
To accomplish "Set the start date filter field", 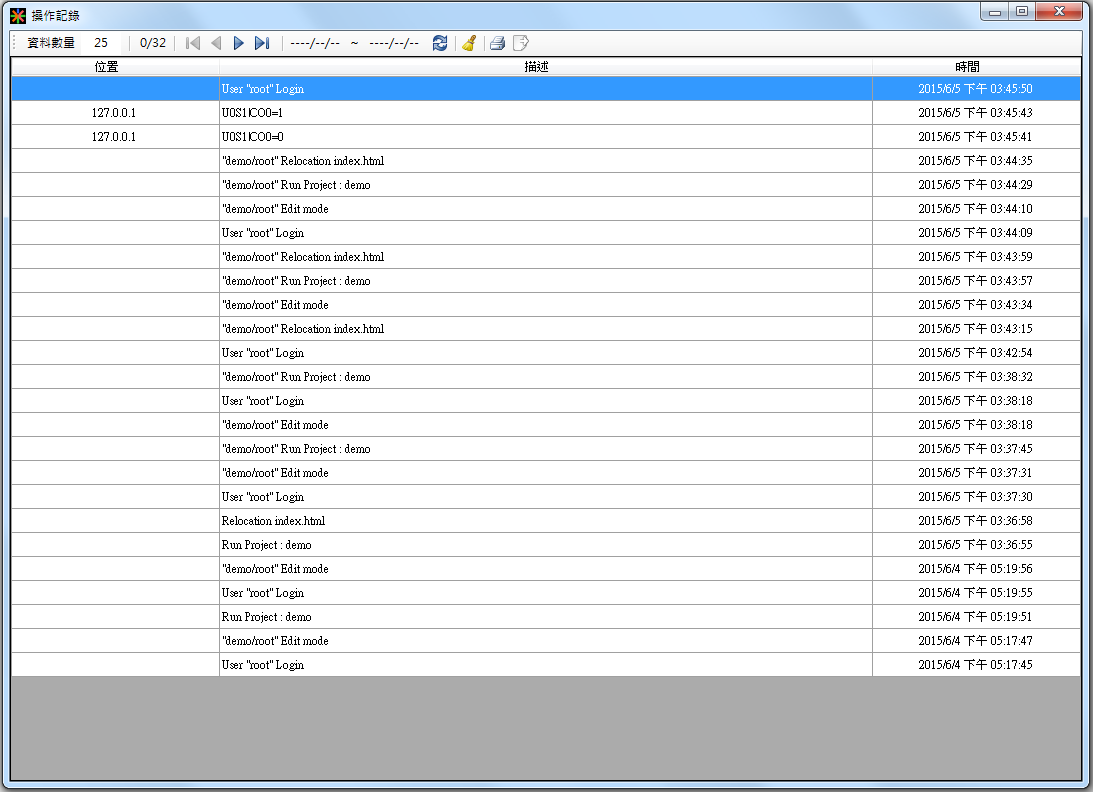I will [x=315, y=43].
